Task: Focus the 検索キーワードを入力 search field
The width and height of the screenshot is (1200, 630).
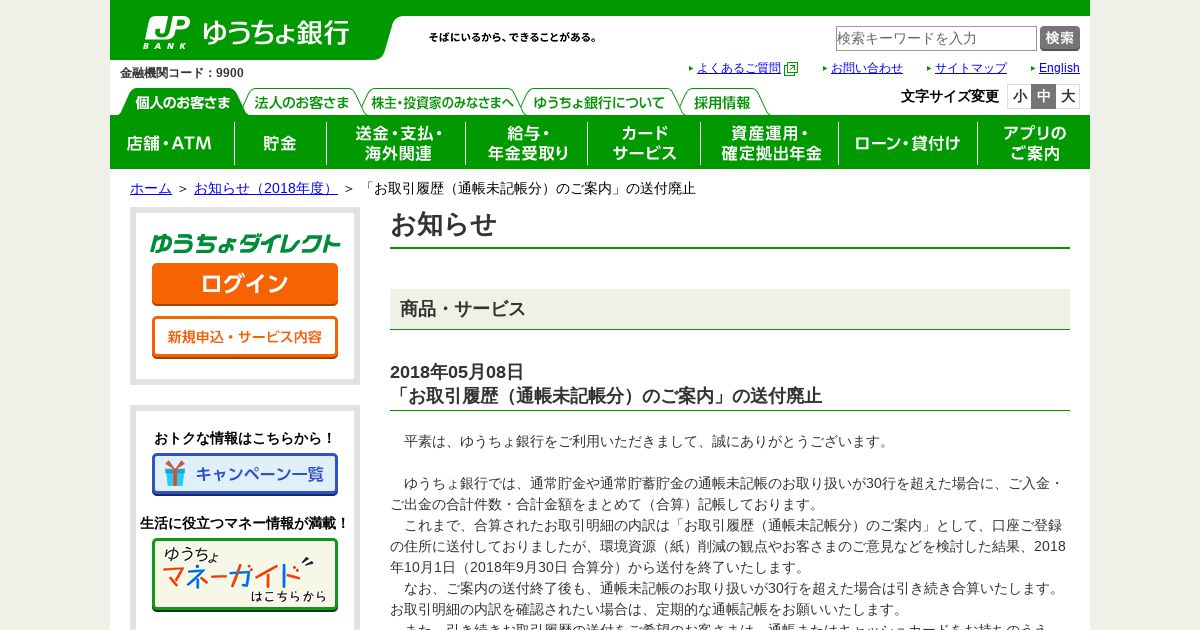Action: coord(936,38)
